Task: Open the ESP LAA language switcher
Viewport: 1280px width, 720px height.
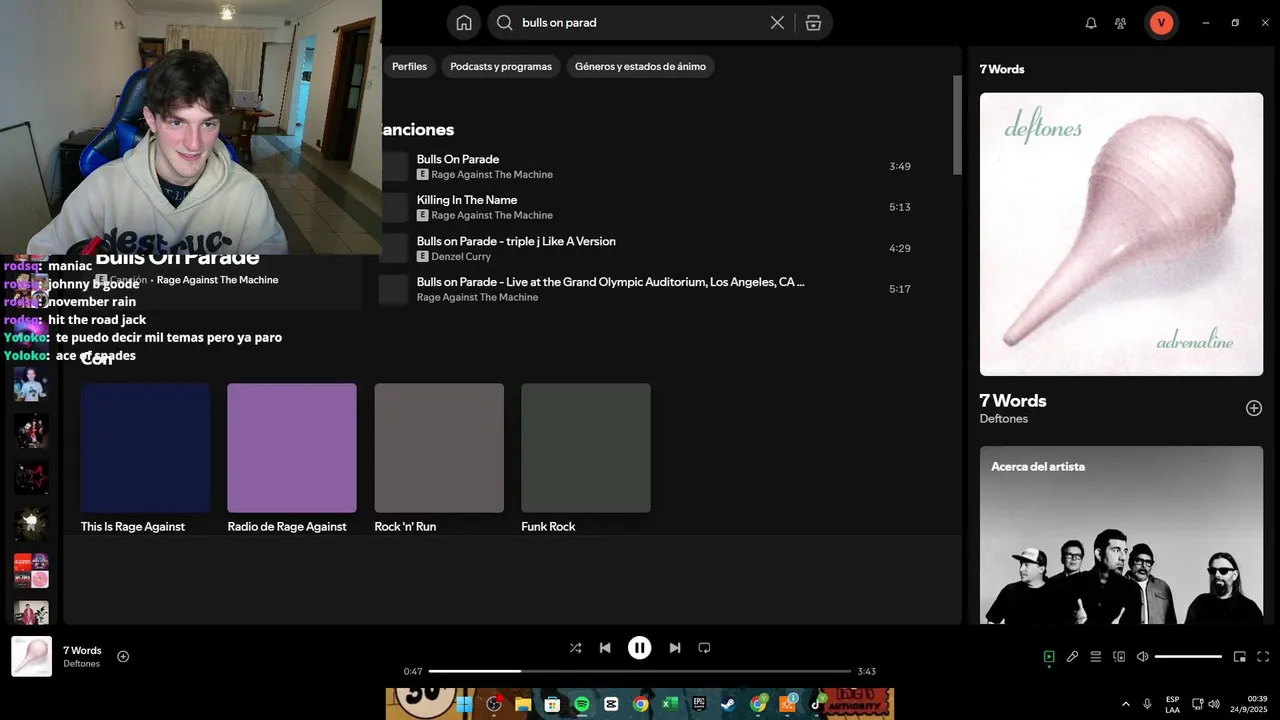Action: [1172, 704]
